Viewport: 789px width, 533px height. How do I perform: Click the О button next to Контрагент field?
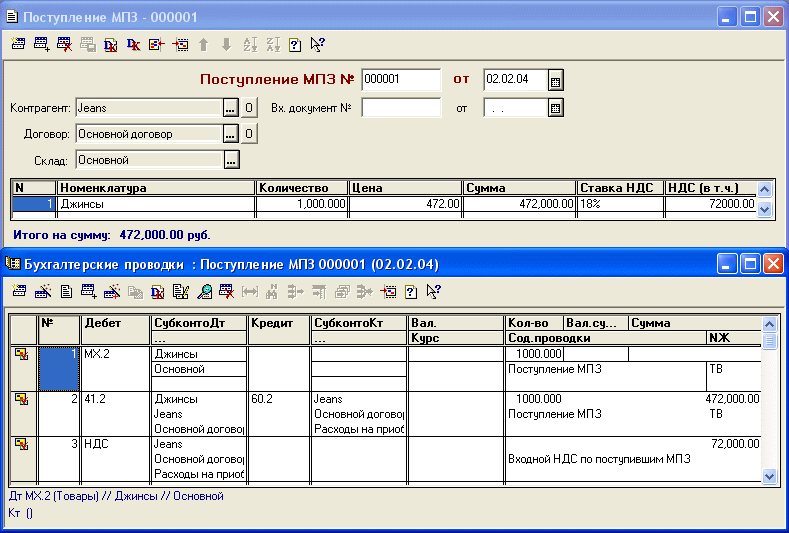(249, 108)
